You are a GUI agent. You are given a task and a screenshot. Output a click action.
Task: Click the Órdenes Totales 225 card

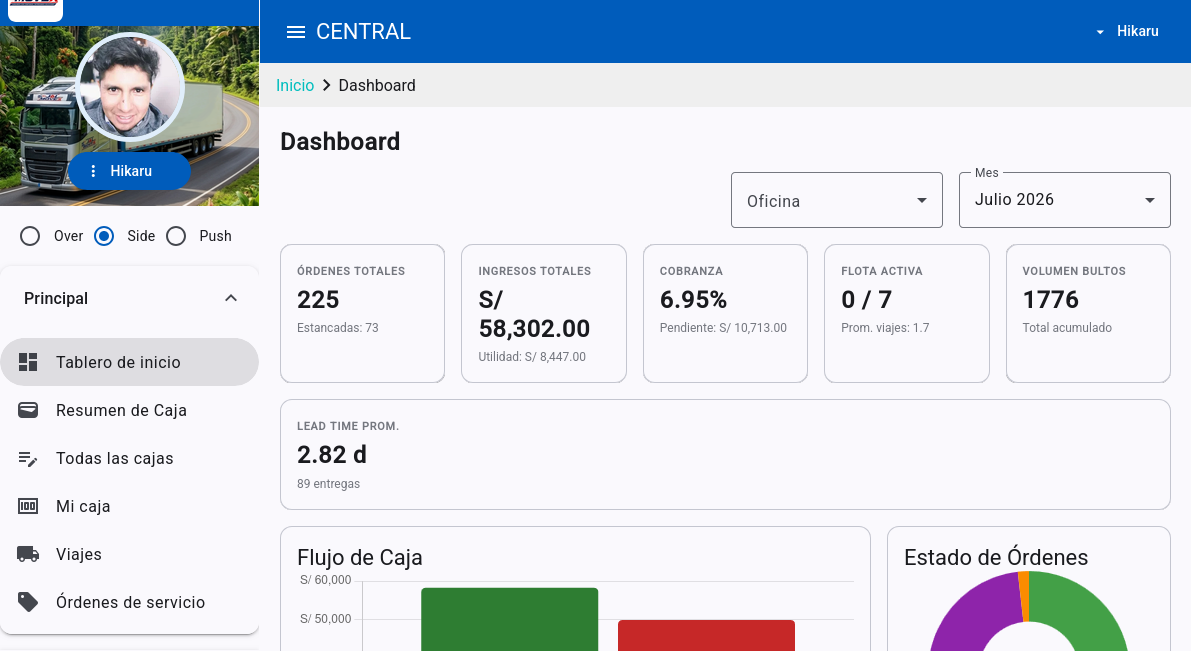pyautogui.click(x=362, y=313)
